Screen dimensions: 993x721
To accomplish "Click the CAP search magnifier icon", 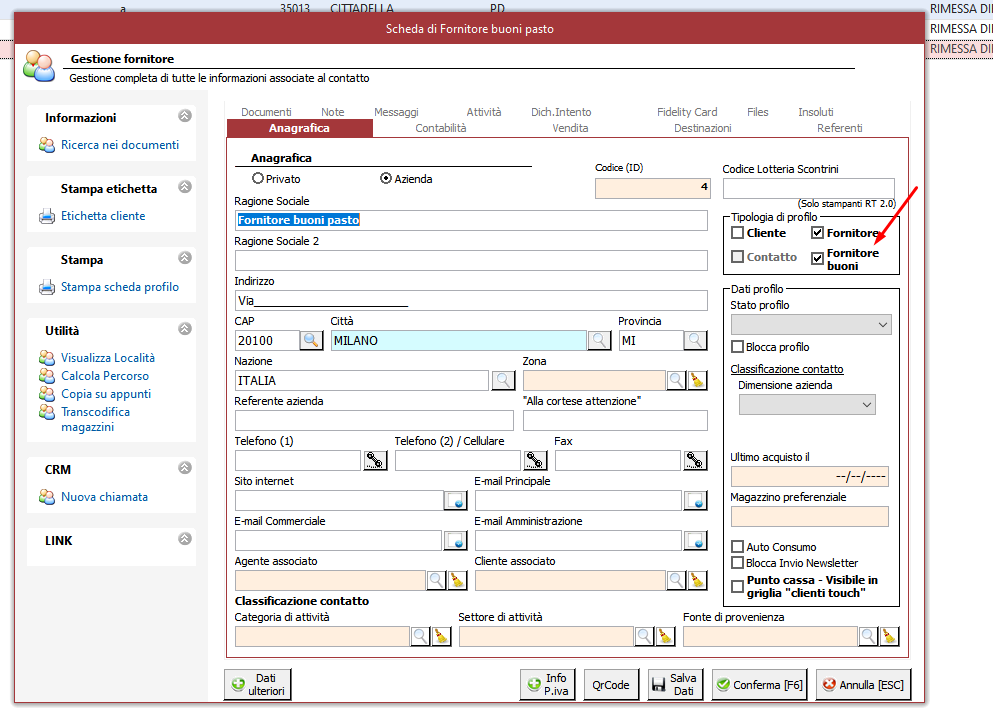I will (312, 340).
